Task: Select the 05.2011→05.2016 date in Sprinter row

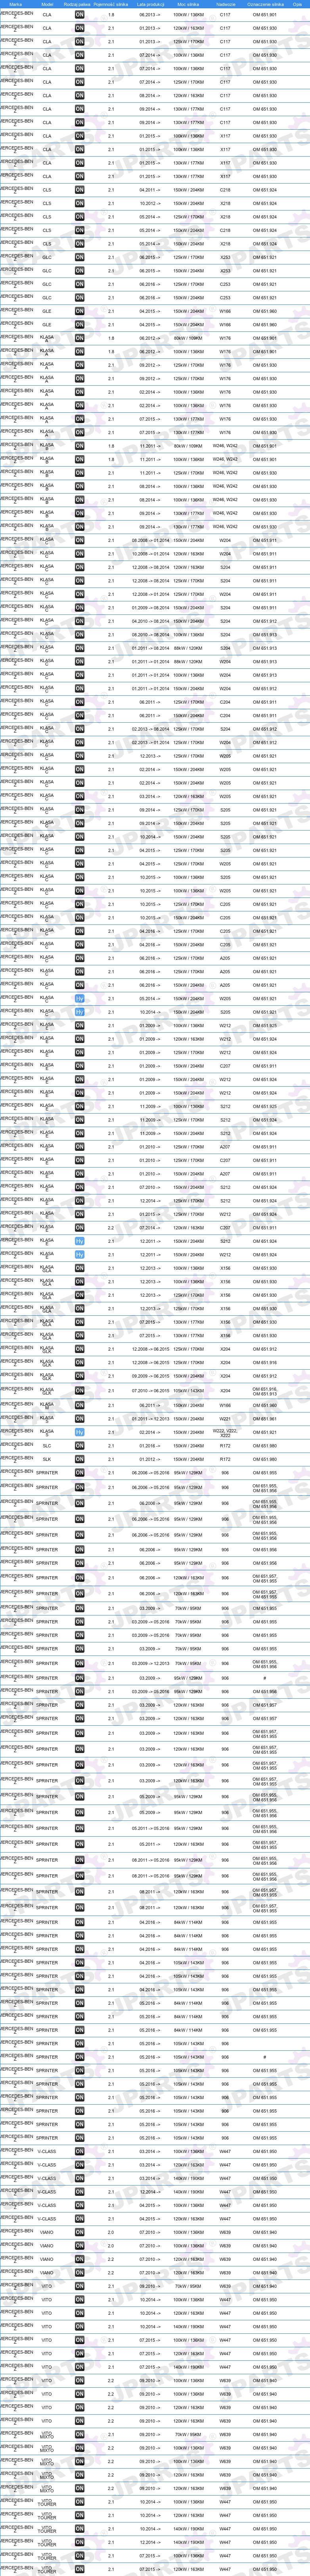Action: pyautogui.click(x=149, y=1828)
